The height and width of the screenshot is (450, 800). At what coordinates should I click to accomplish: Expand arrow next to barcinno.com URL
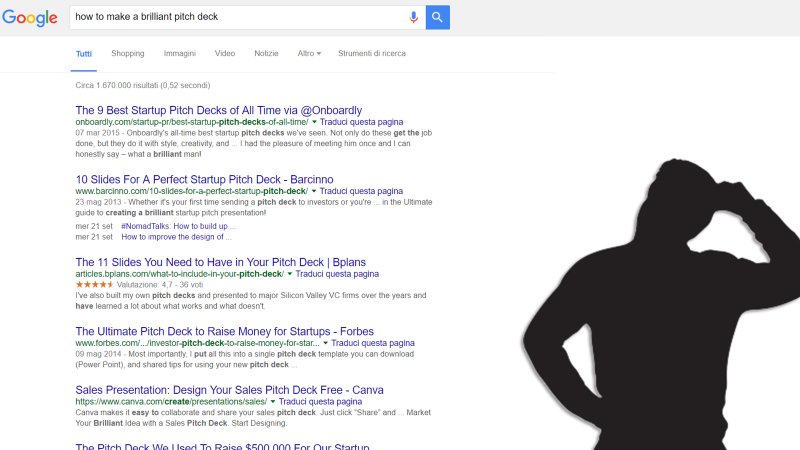[x=314, y=191]
